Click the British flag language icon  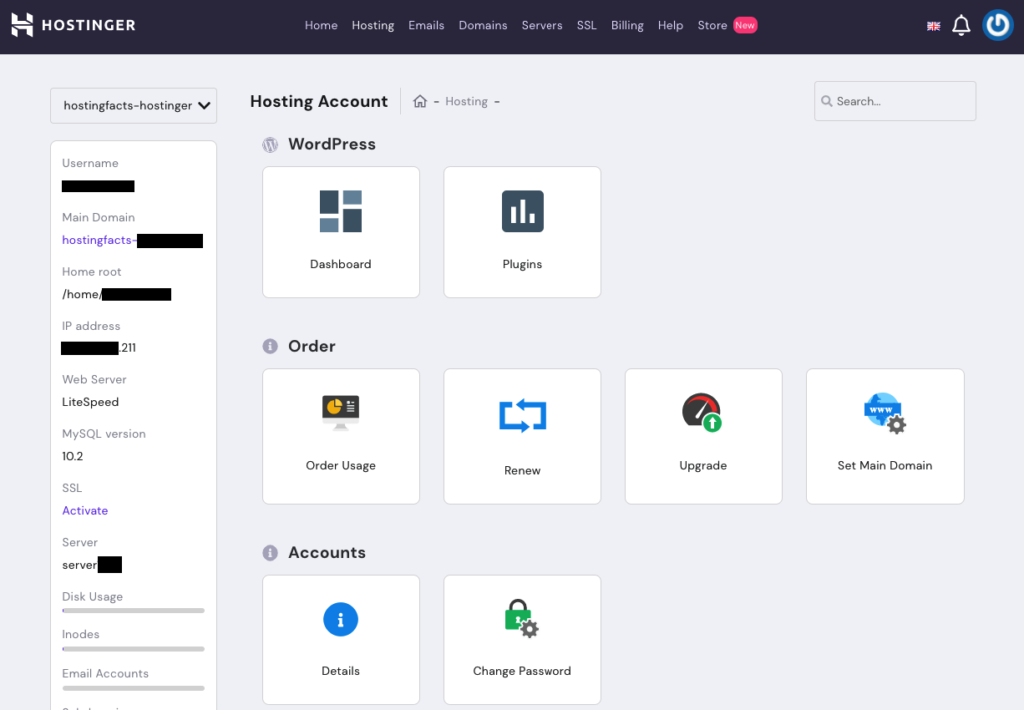point(933,25)
